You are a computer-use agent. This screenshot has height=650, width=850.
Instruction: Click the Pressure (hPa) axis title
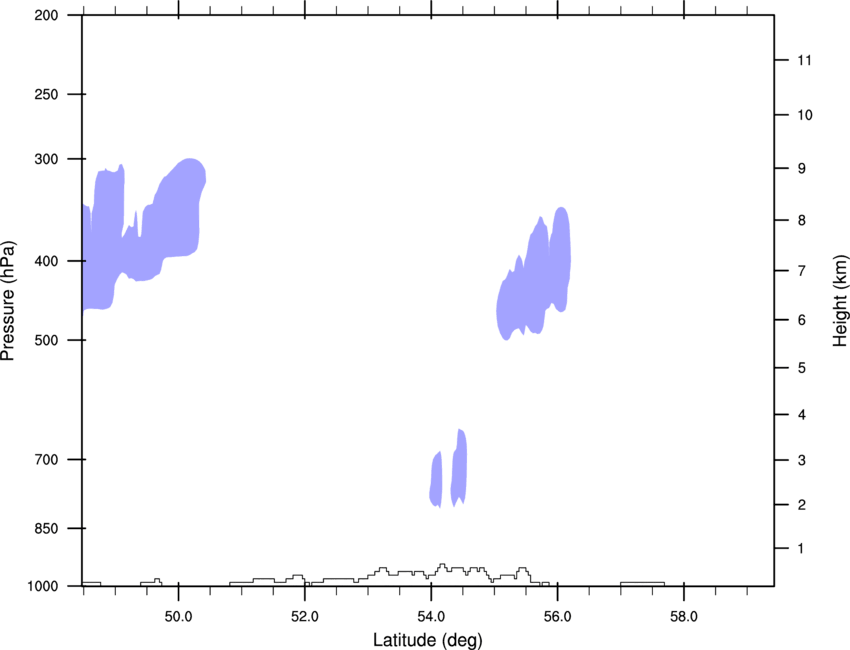point(8,301)
